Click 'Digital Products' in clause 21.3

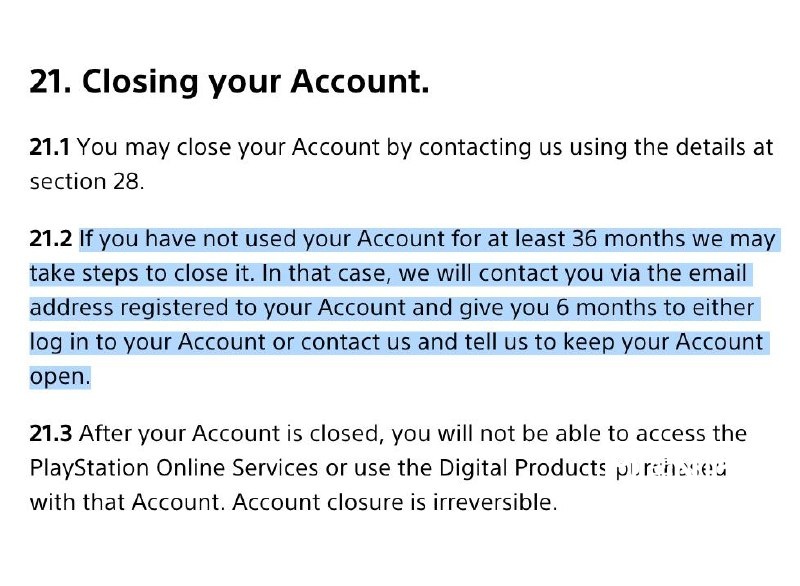coord(522,468)
